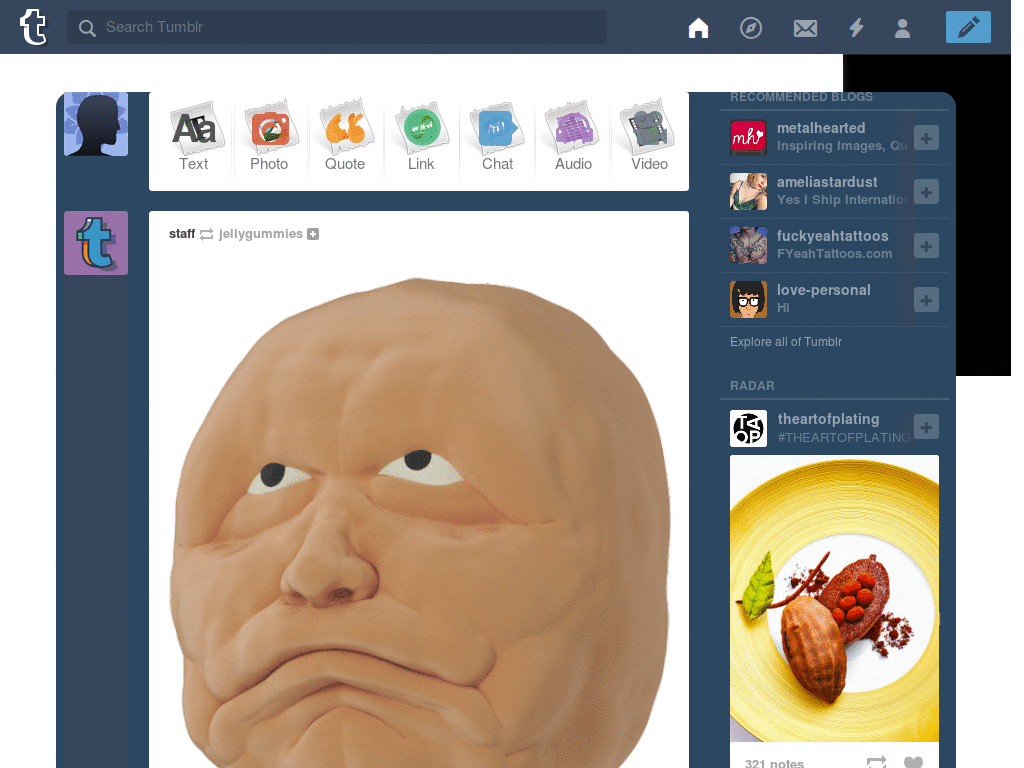Create a new Video post
The image size is (1024, 768).
click(x=649, y=137)
